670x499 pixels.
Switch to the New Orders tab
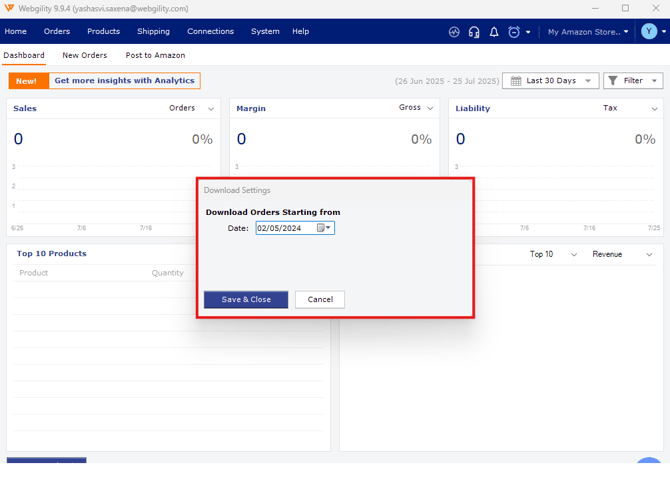click(x=85, y=55)
